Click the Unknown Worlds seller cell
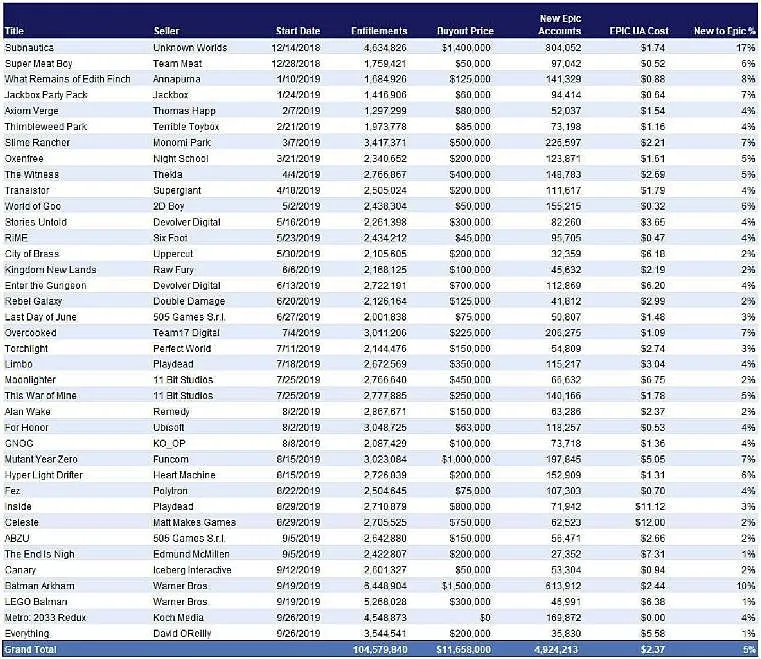The image size is (761, 659). click(x=190, y=48)
